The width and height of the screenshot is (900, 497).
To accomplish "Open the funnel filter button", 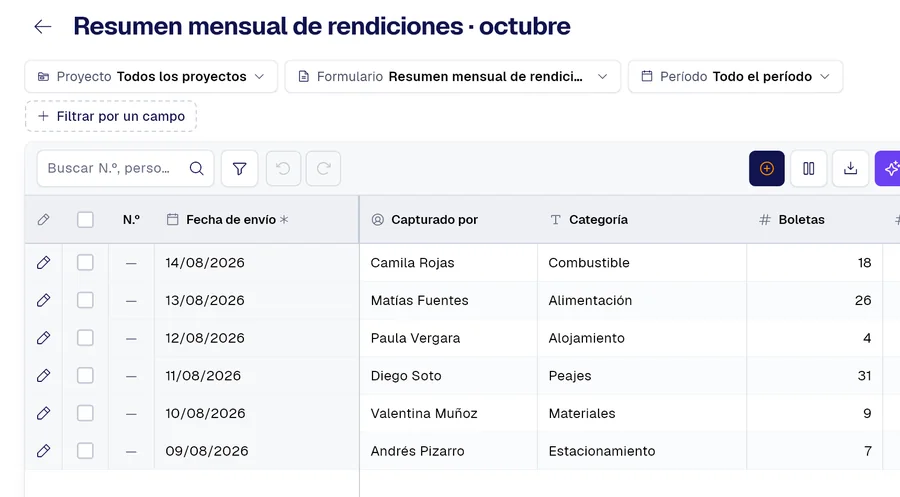I will tap(239, 168).
